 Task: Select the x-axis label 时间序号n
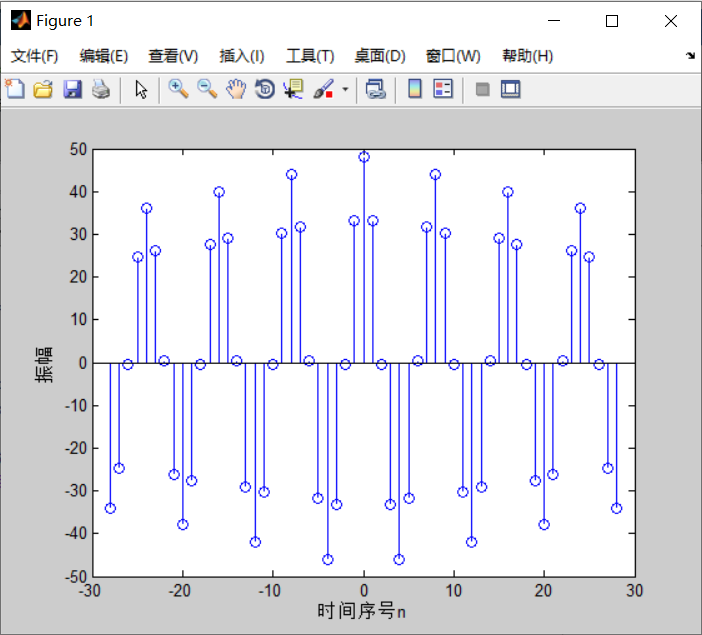[361, 611]
